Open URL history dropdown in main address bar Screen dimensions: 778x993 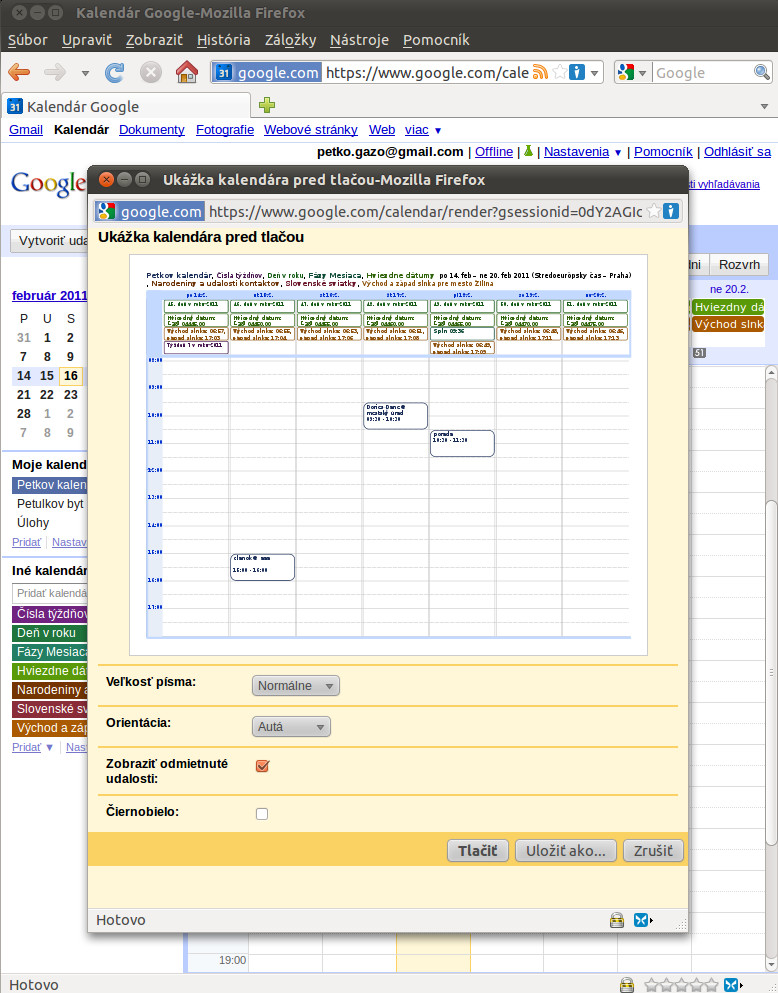594,73
